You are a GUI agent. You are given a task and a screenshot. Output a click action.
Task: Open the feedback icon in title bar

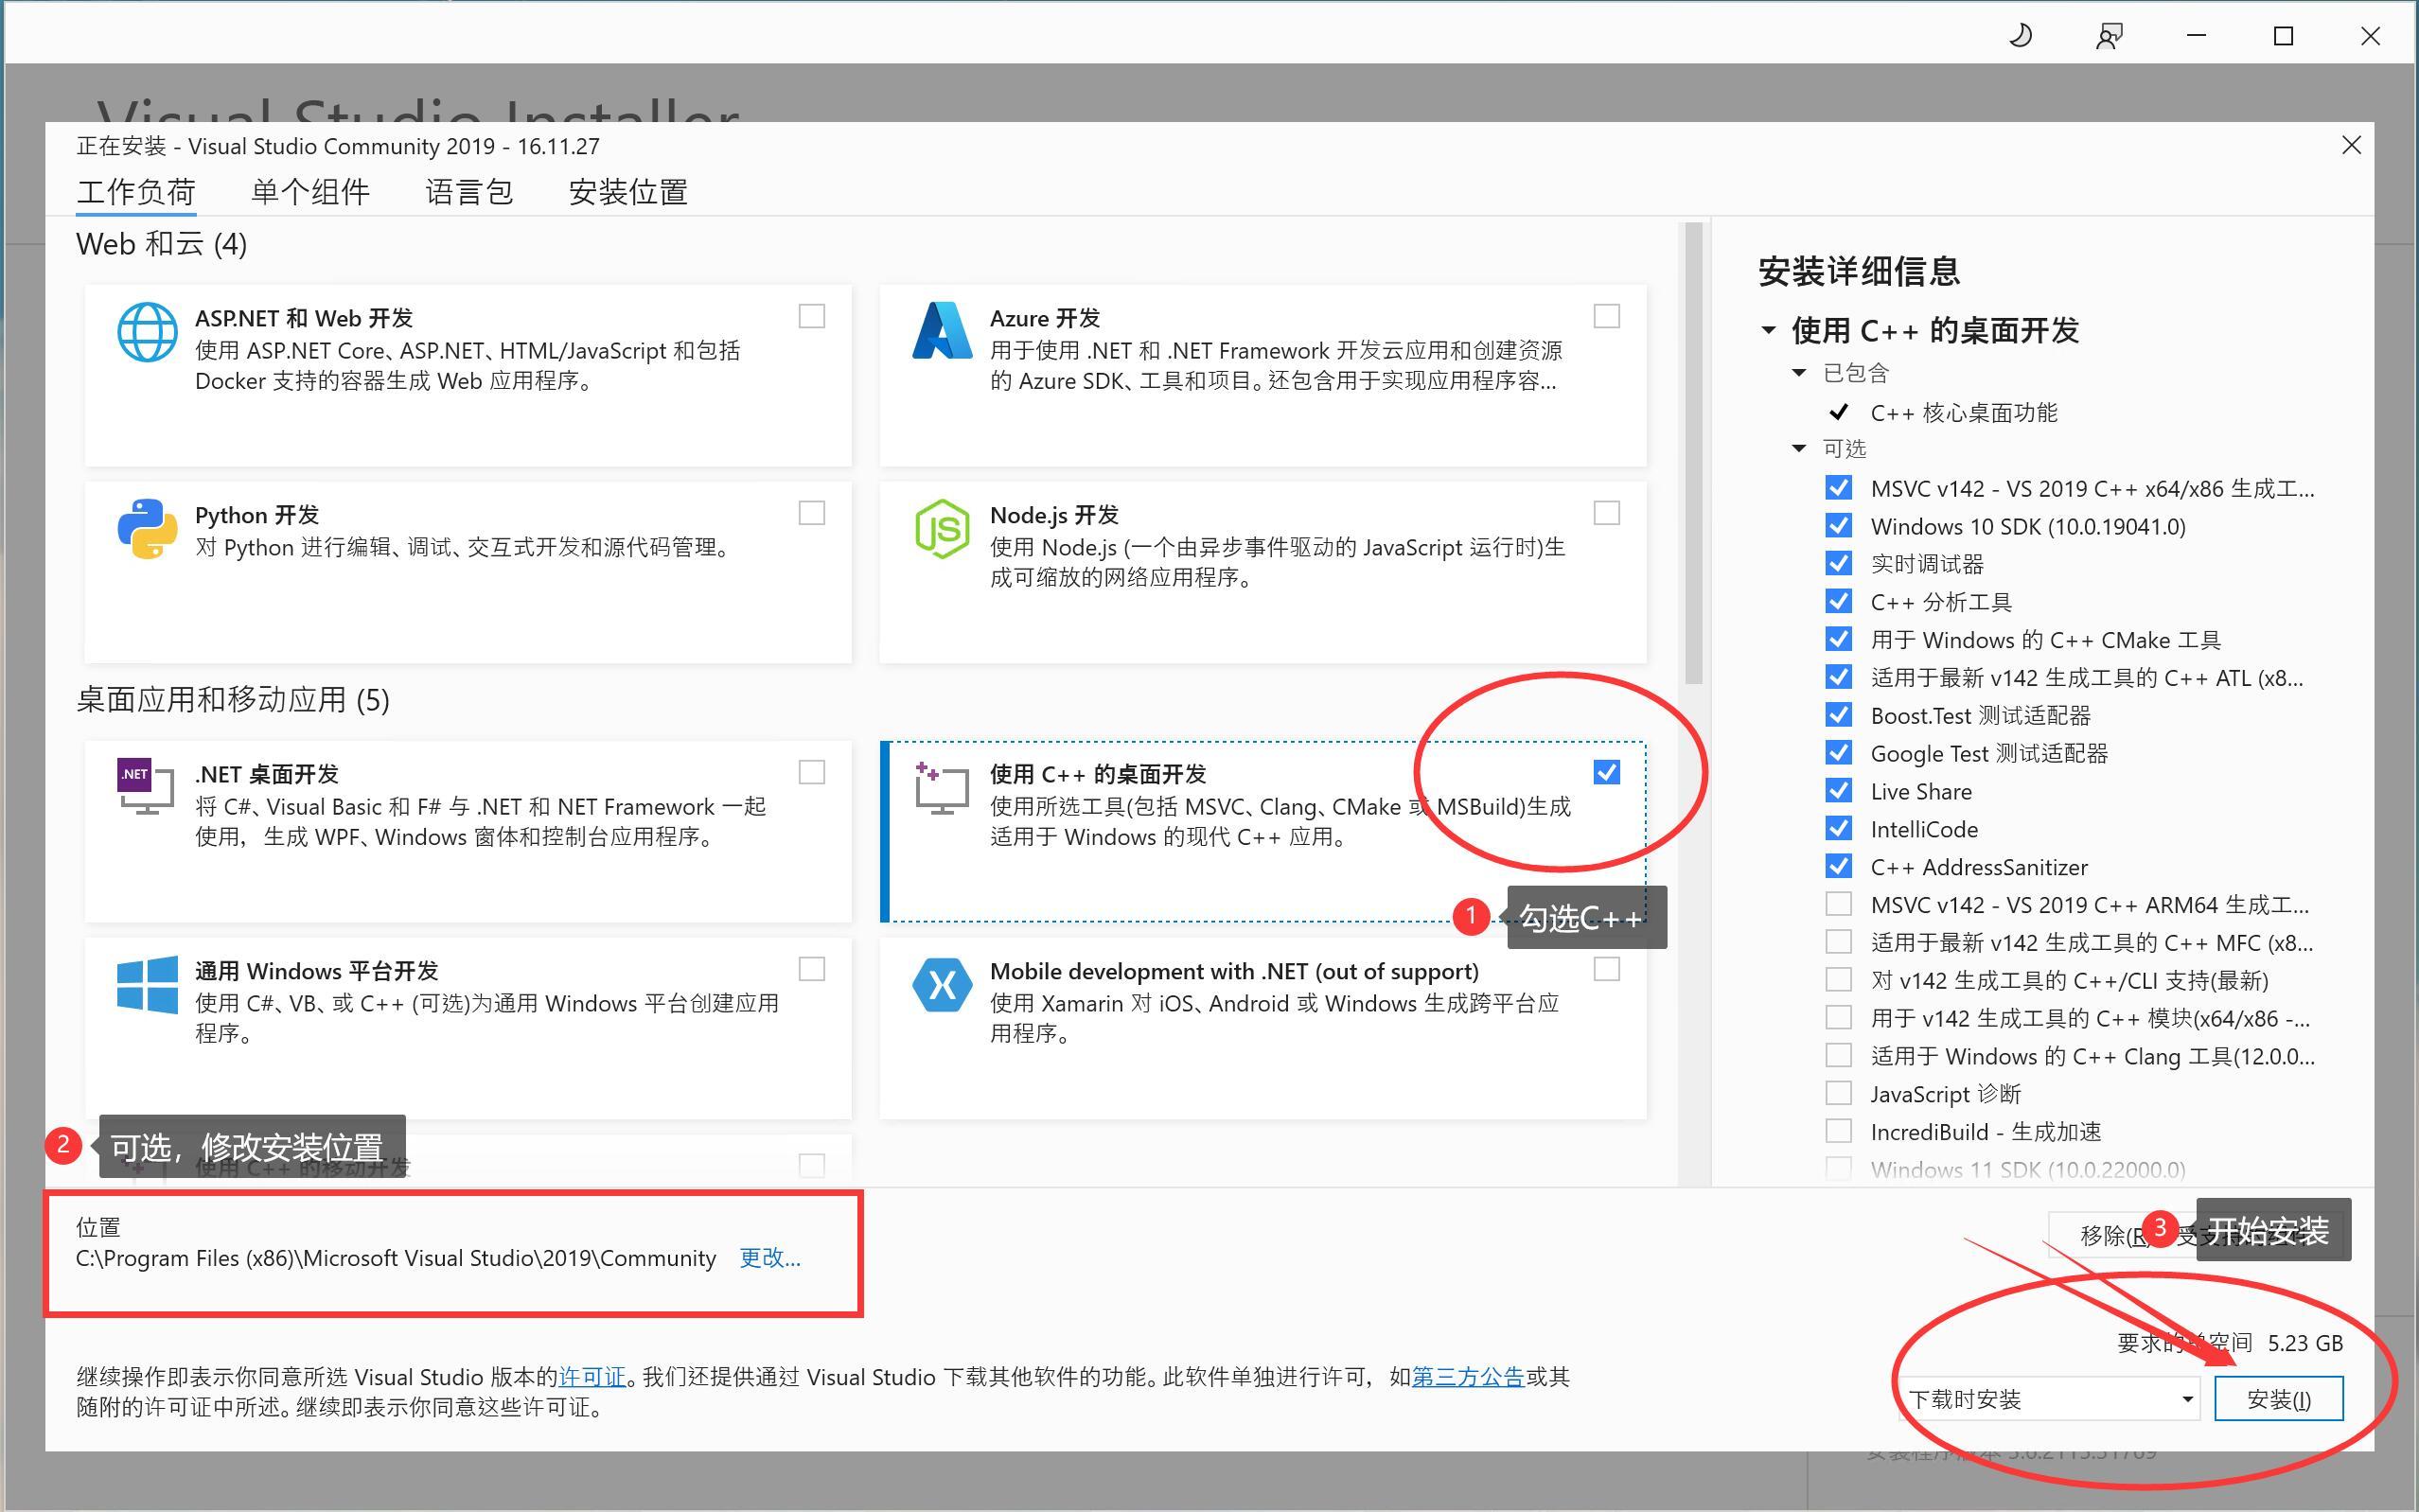[2109, 36]
